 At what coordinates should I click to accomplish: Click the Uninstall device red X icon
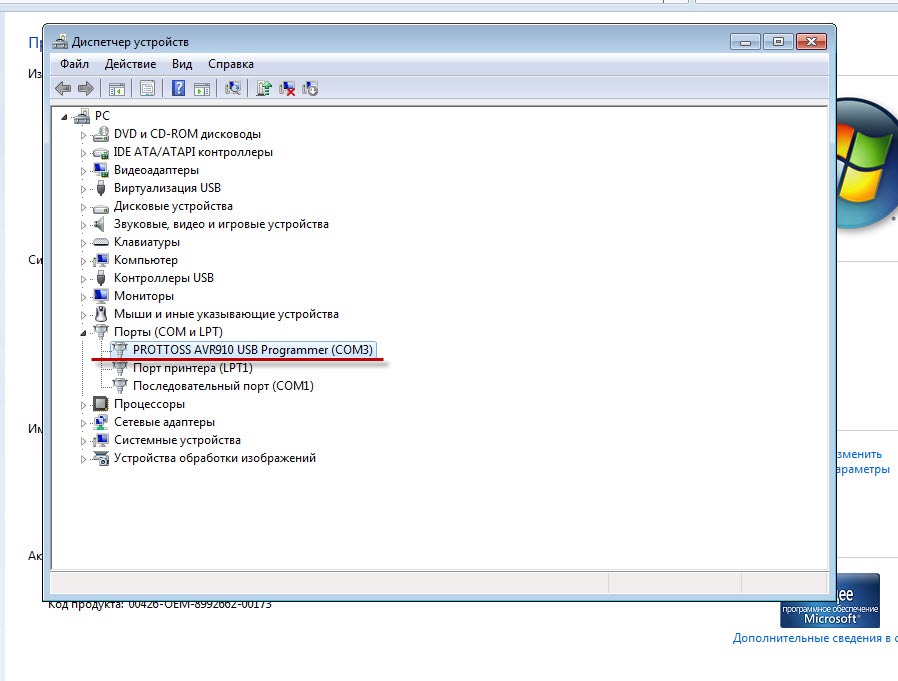[x=287, y=88]
